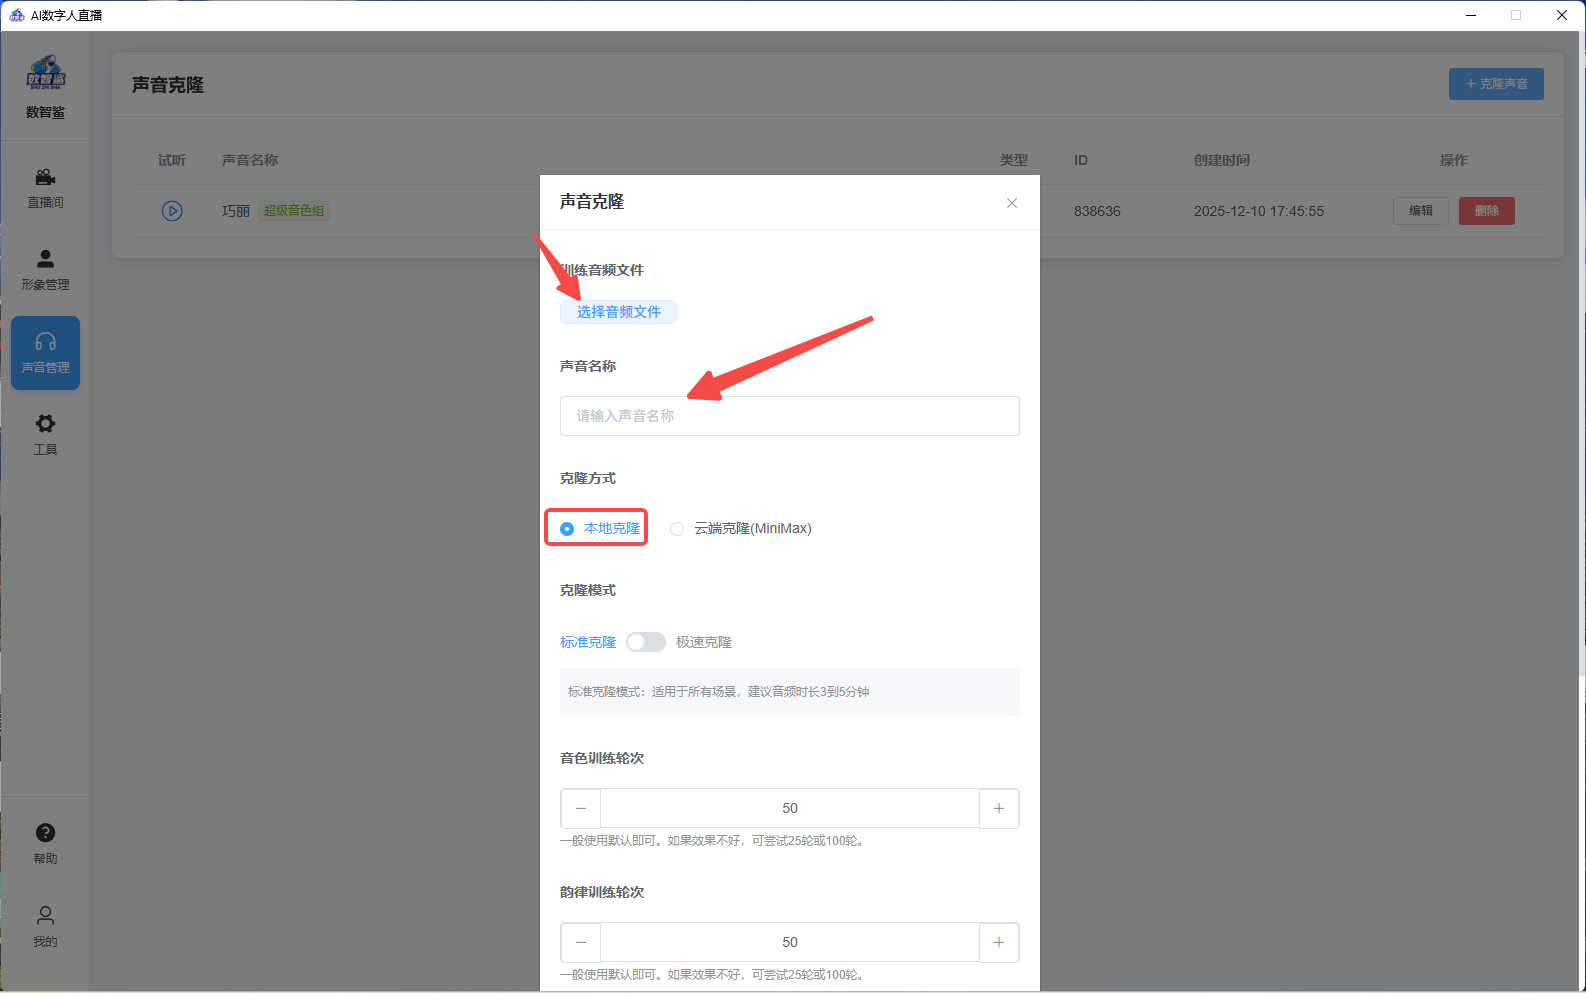Open the 帮助 question mark icon

(45, 833)
